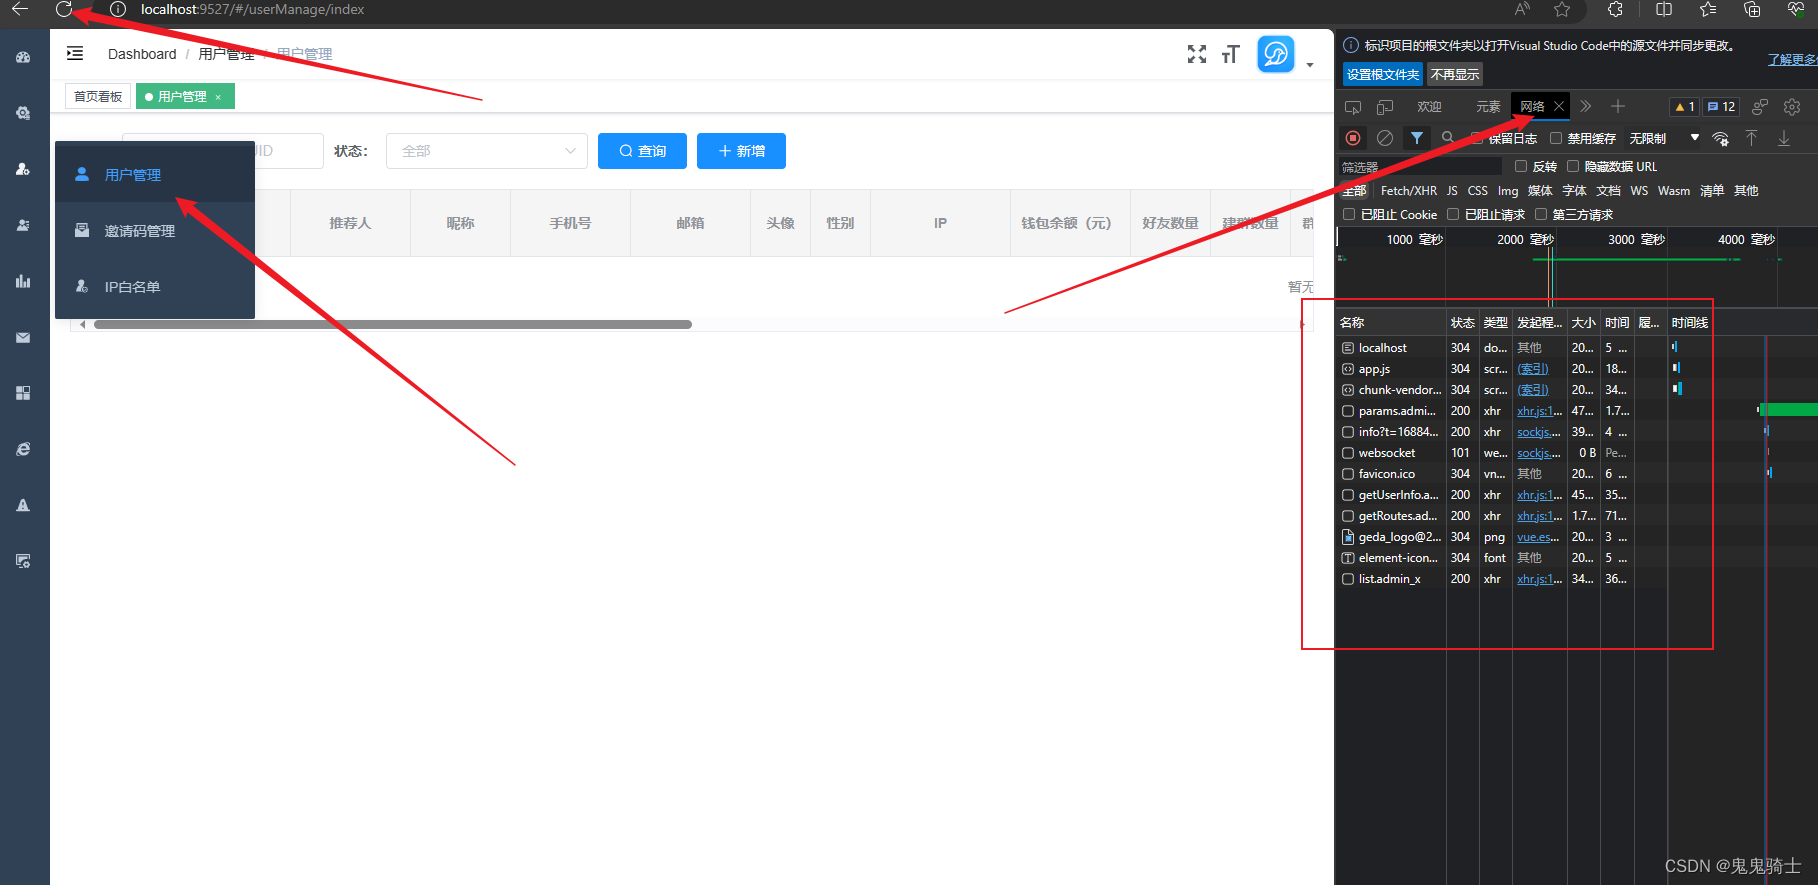Filter requests by CSS type
This screenshot has height=885, width=1818.
1477,190
